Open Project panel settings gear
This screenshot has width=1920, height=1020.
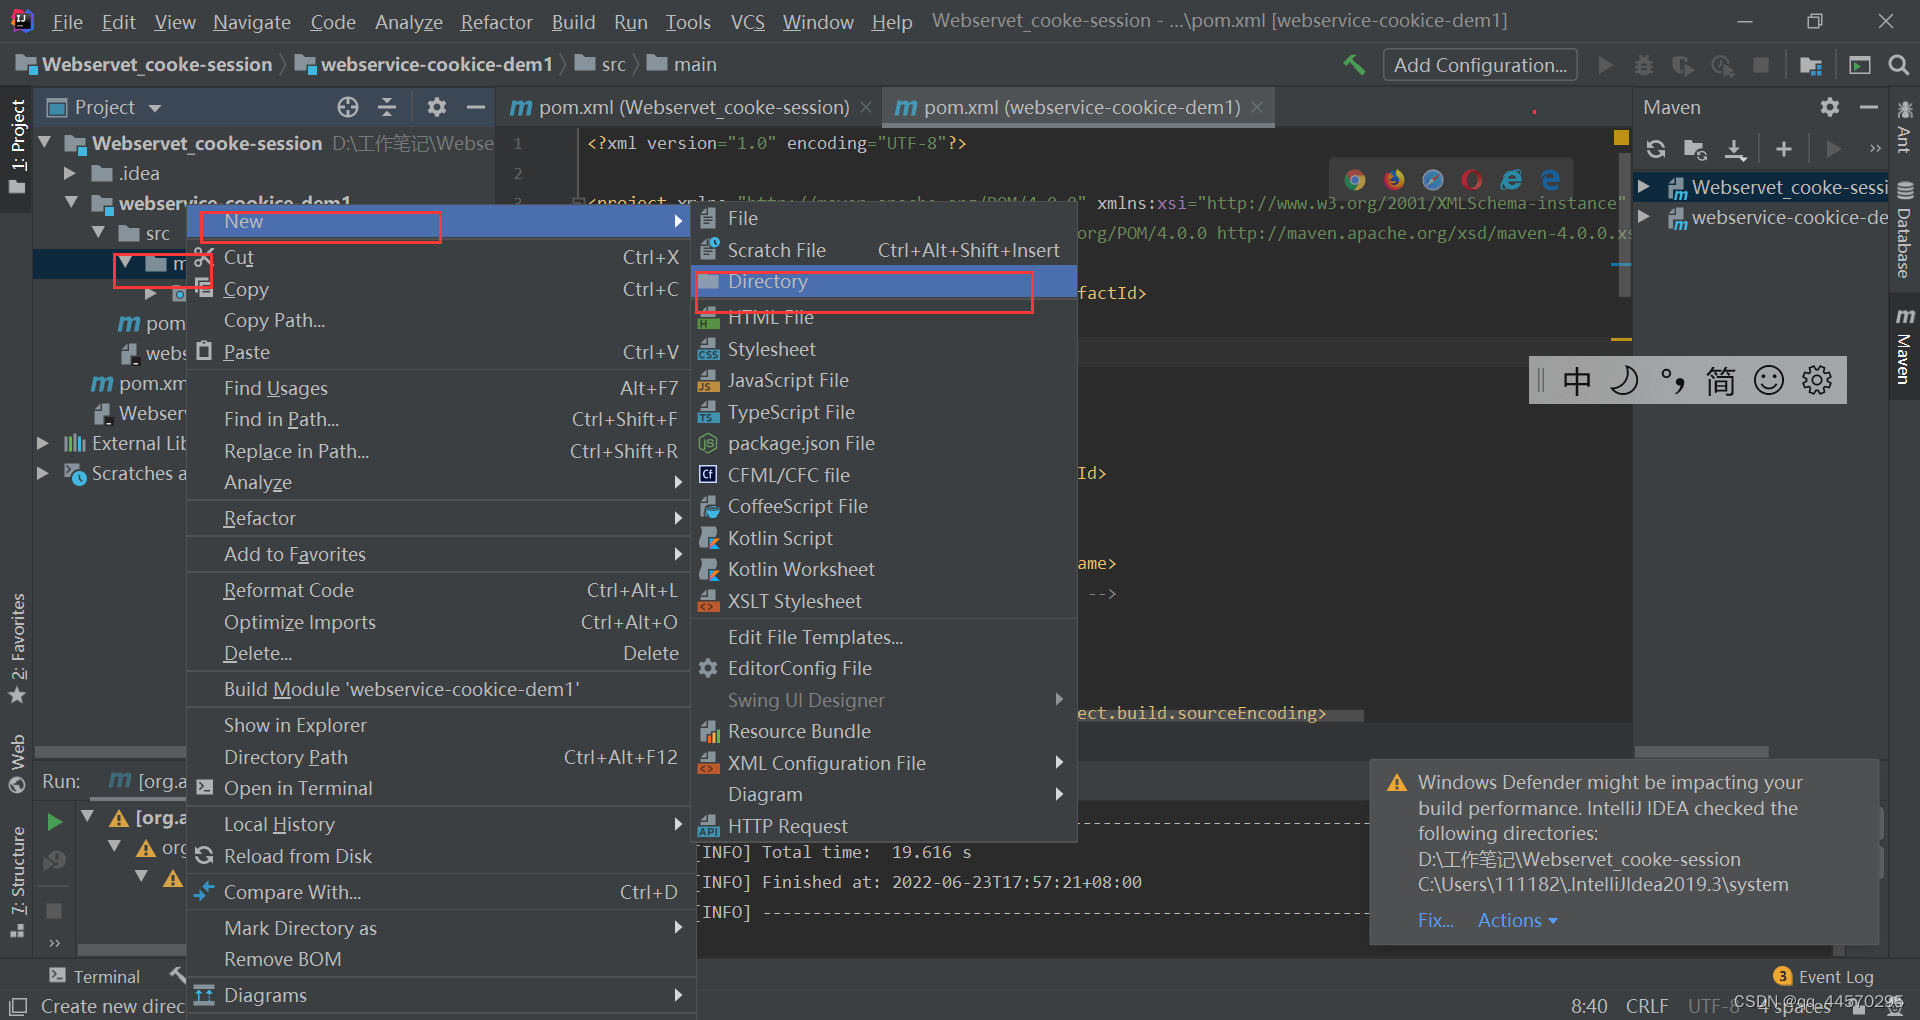437,107
